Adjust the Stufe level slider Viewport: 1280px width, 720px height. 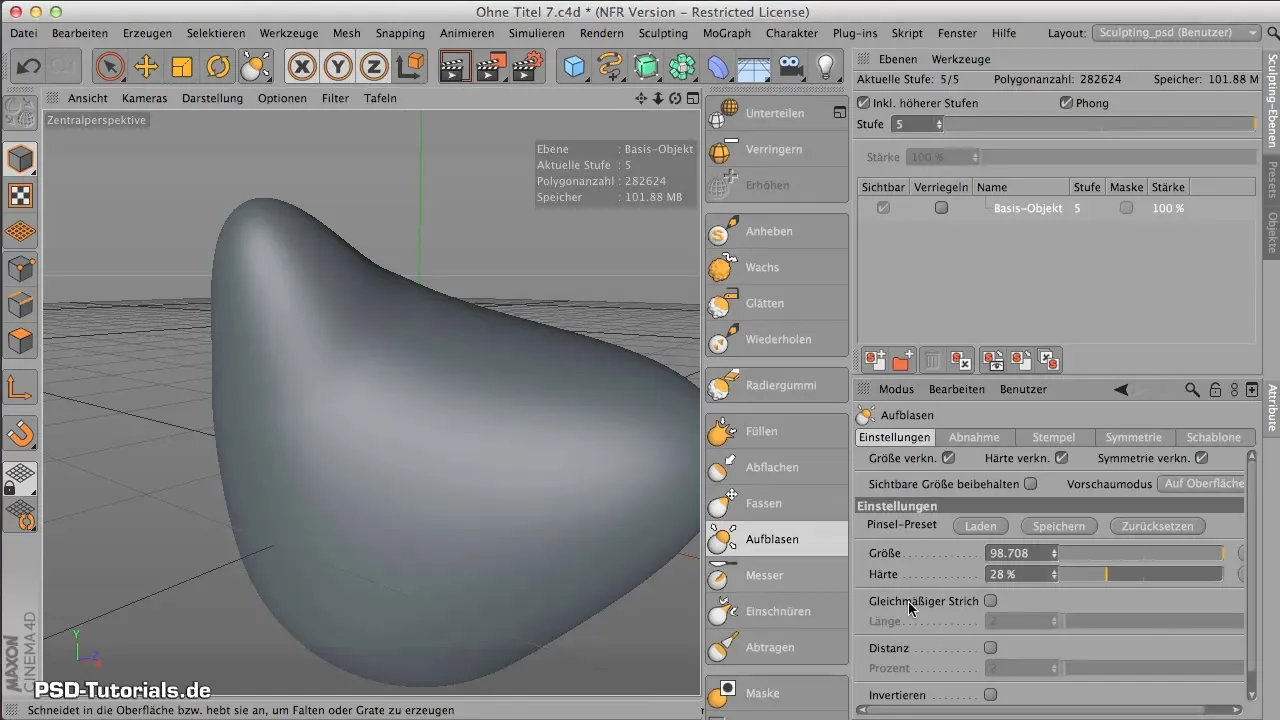(1100, 124)
